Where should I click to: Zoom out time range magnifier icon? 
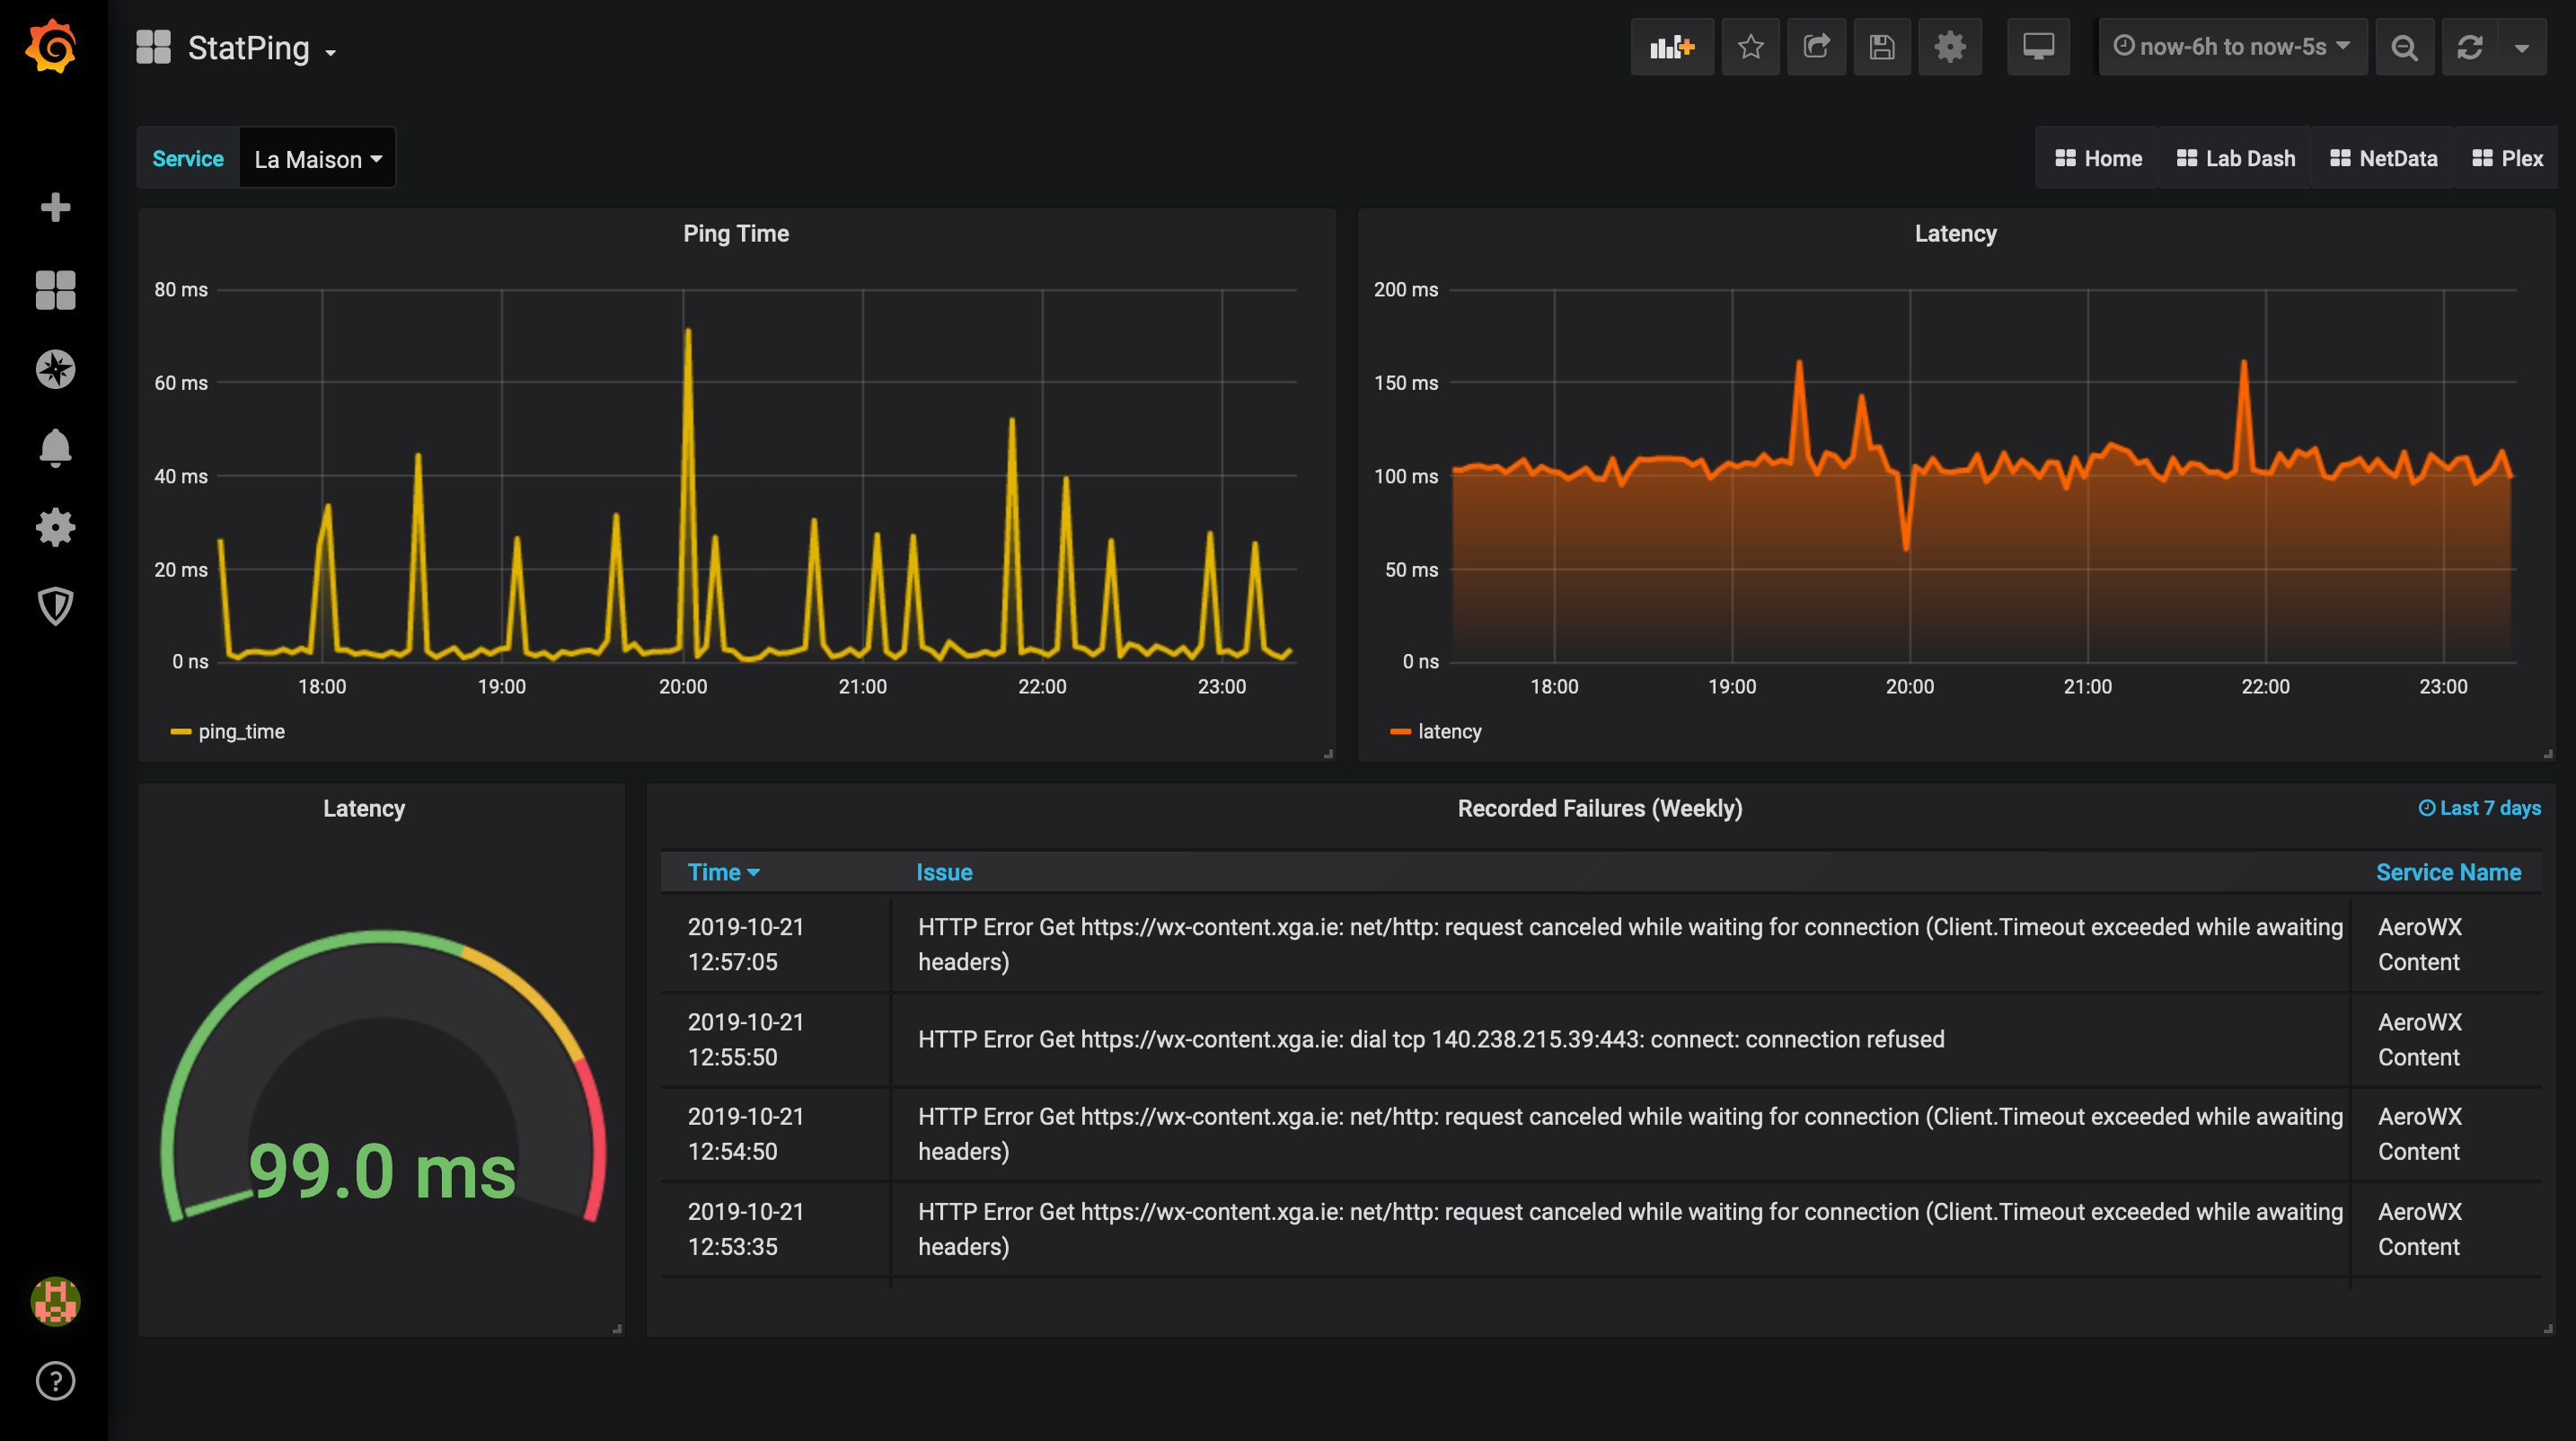click(2404, 47)
